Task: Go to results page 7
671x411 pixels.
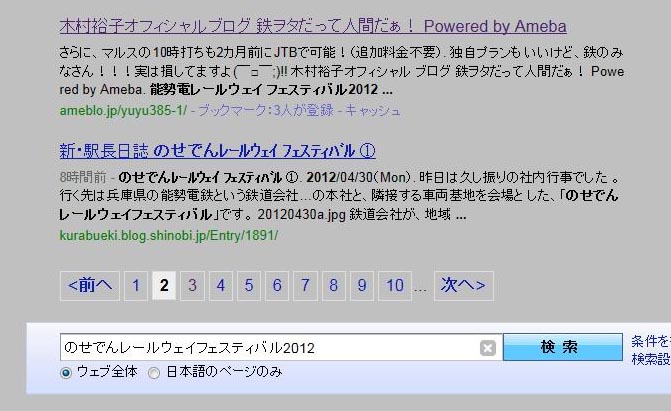Action: click(x=305, y=286)
